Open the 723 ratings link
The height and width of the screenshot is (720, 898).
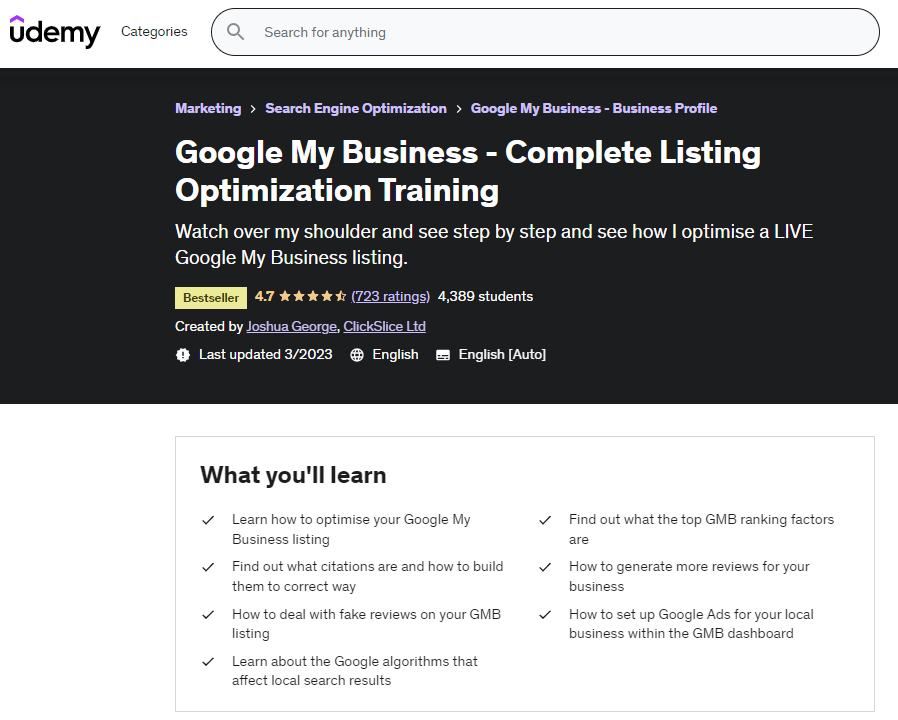(391, 296)
